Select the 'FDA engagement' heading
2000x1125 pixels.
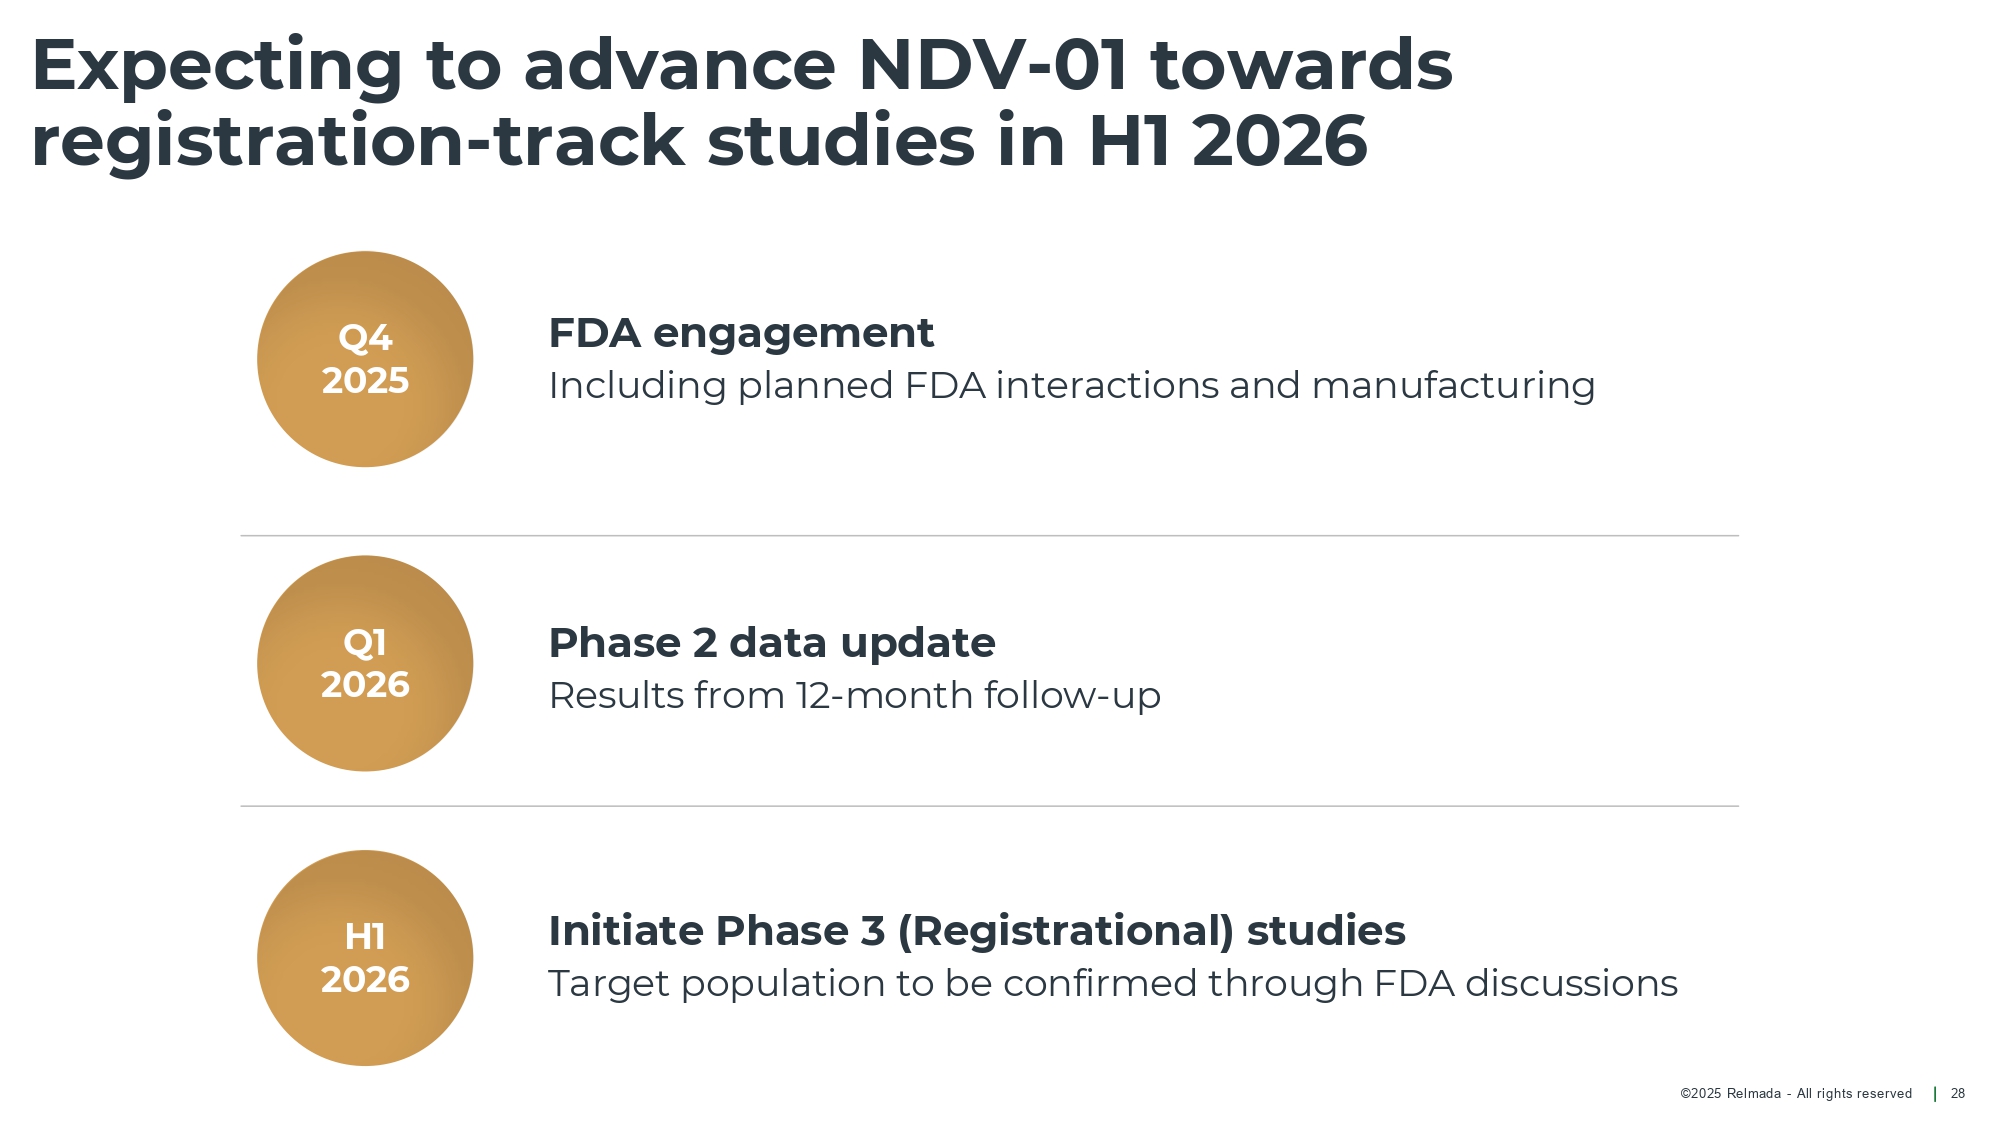pyautogui.click(x=741, y=333)
